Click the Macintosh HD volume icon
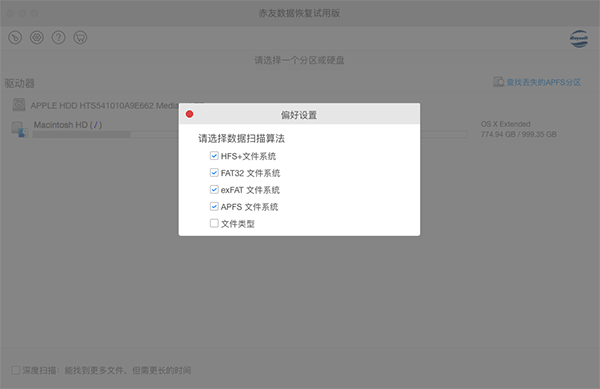This screenshot has height=389, width=600. pyautogui.click(x=20, y=129)
